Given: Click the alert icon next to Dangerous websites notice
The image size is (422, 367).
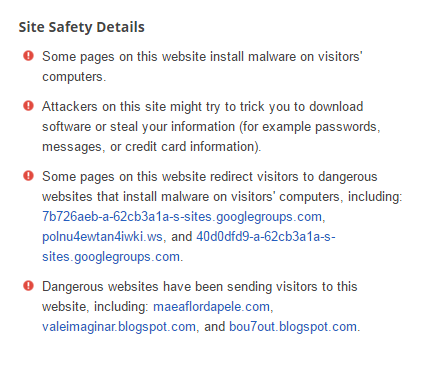Looking at the screenshot, I should click(x=28, y=286).
